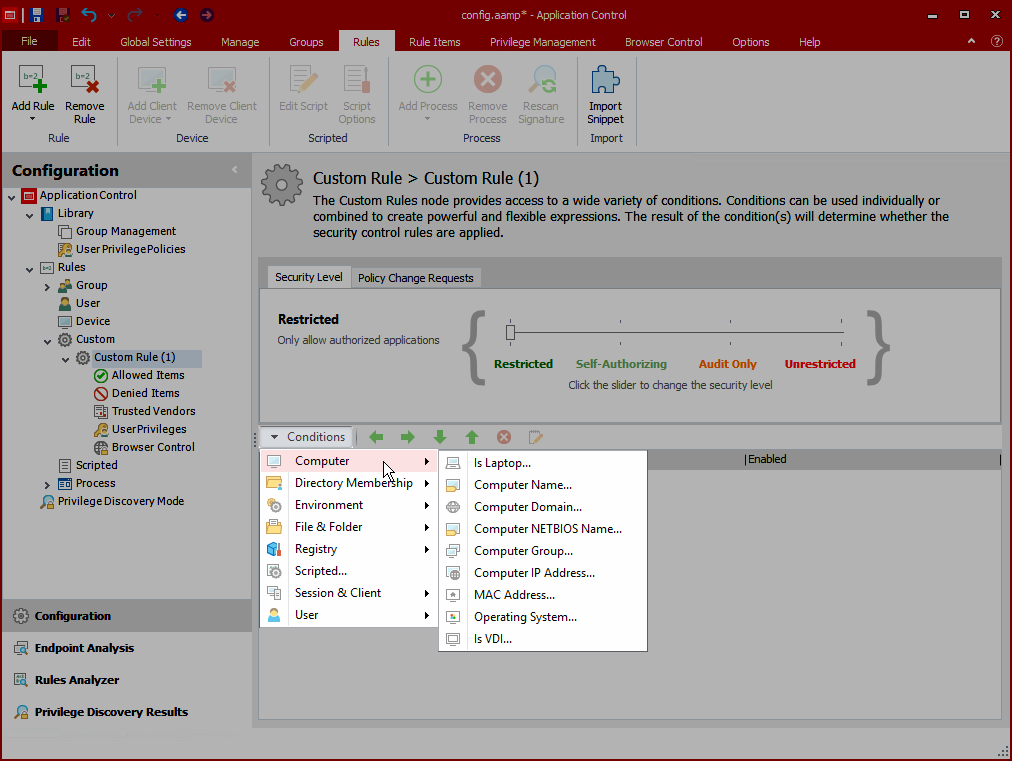Click the Undo arrow in title bar
This screenshot has width=1012, height=761.
[x=89, y=15]
